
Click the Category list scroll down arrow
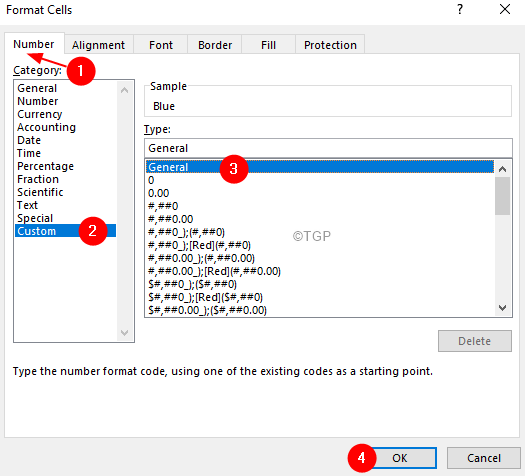pos(125,333)
